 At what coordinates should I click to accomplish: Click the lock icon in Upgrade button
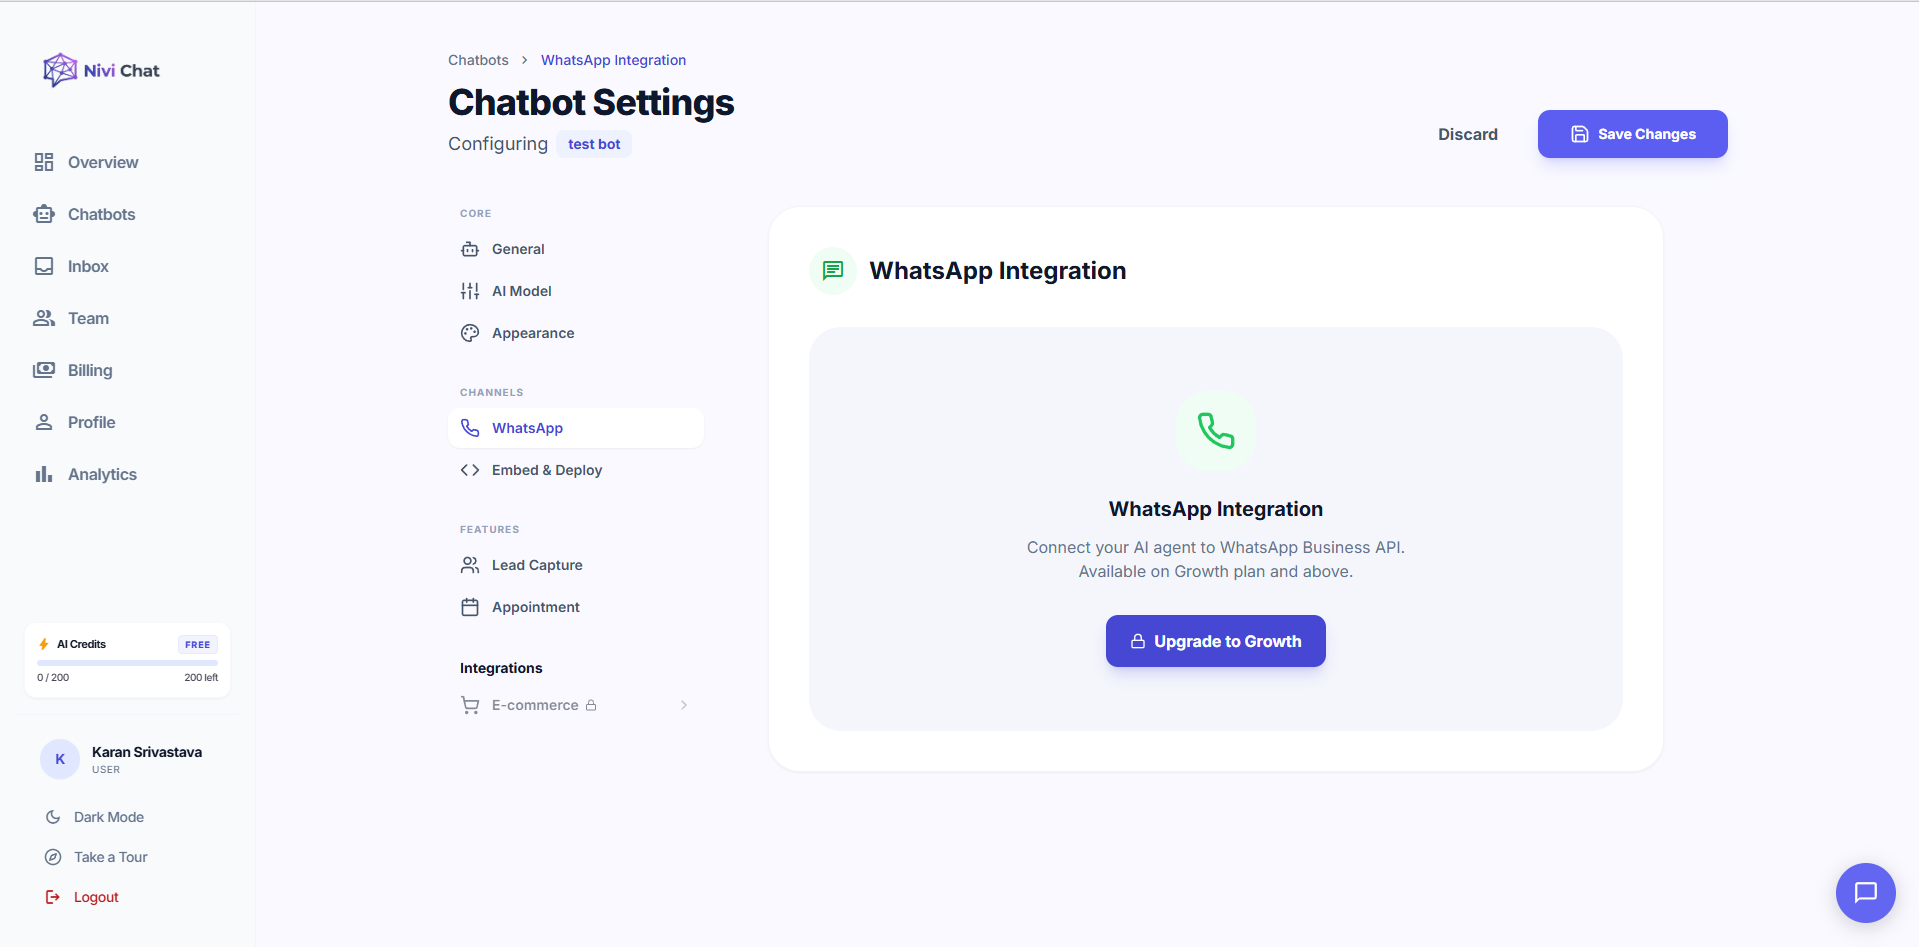[1138, 641]
